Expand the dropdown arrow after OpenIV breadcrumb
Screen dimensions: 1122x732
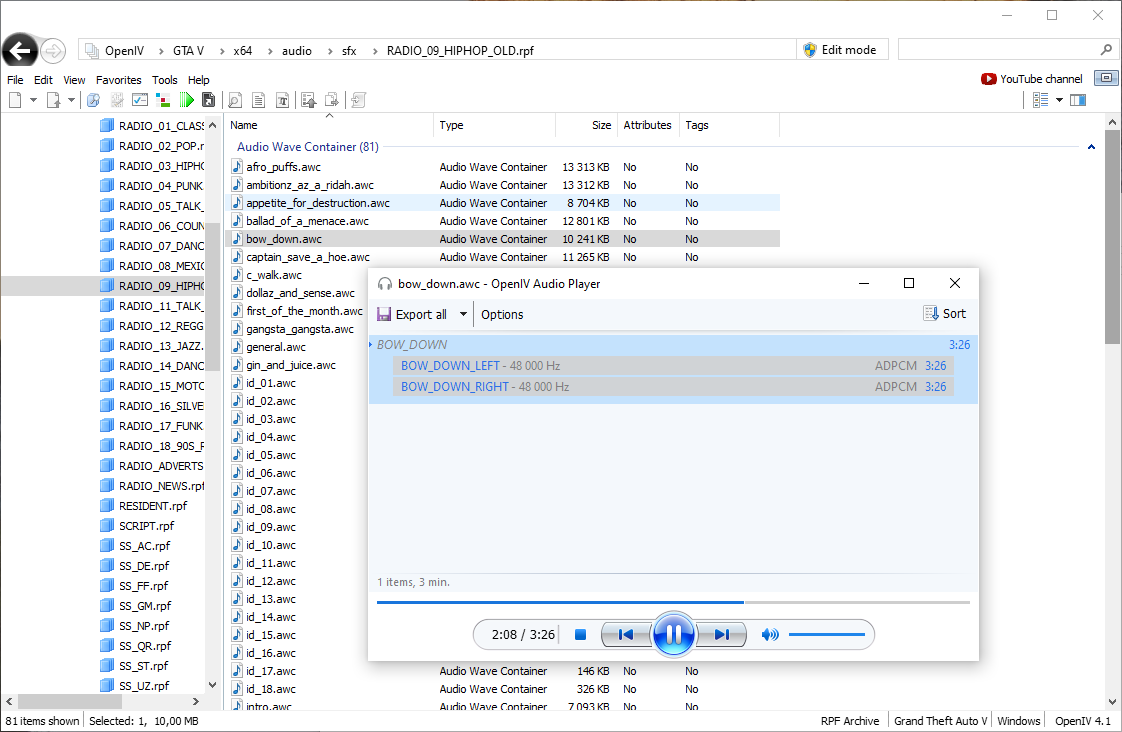pyautogui.click(x=161, y=51)
